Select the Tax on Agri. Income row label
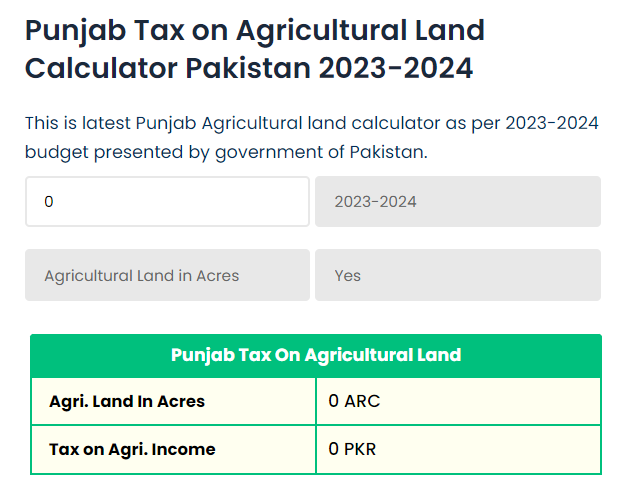The width and height of the screenshot is (628, 501). [132, 449]
